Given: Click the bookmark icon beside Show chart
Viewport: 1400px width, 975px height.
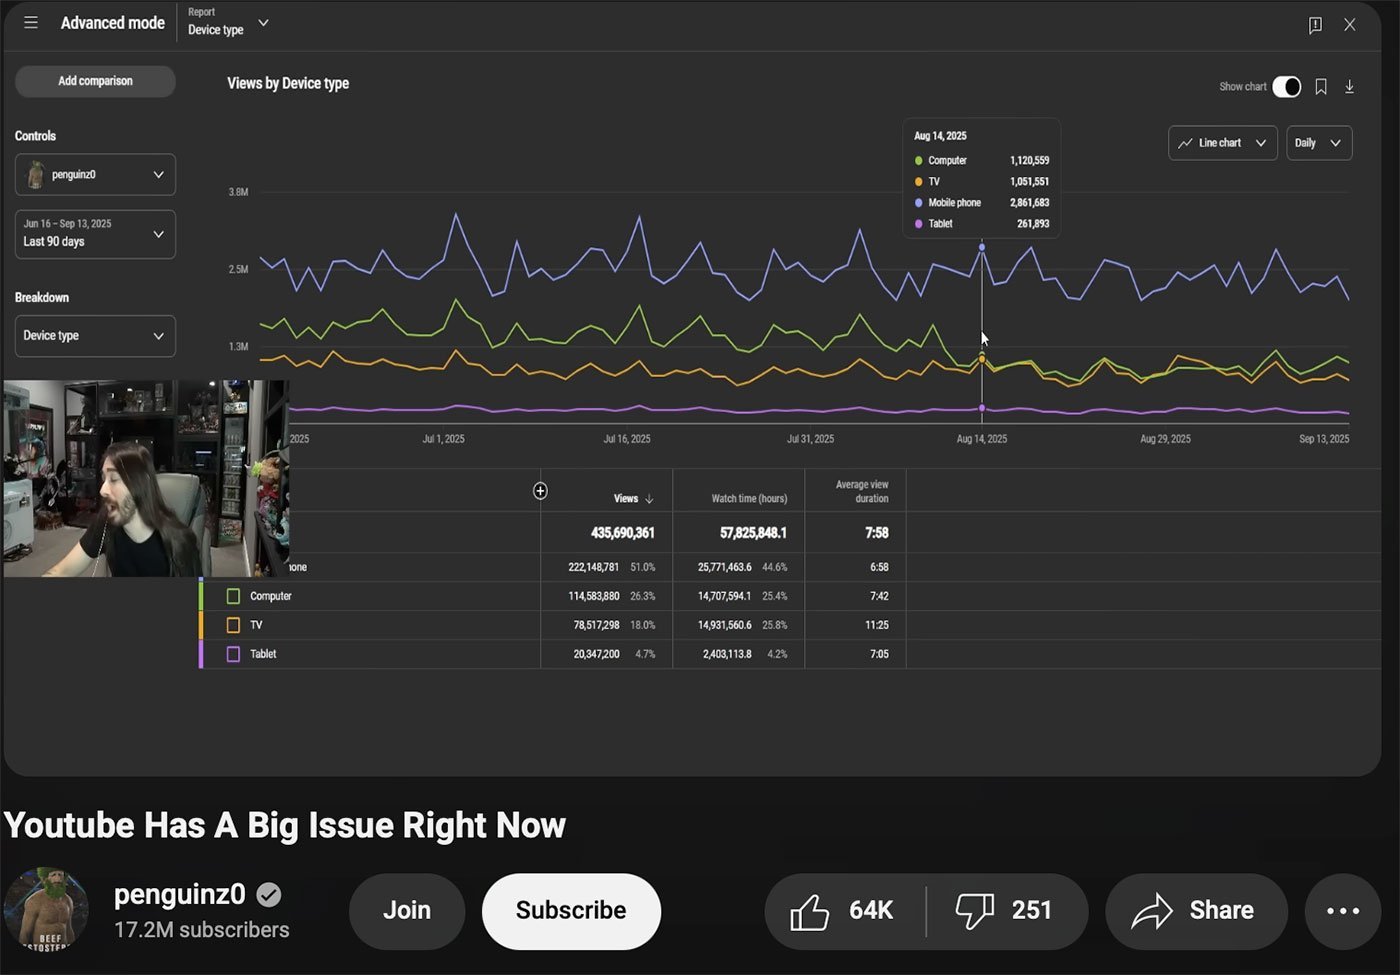Looking at the screenshot, I should 1321,87.
